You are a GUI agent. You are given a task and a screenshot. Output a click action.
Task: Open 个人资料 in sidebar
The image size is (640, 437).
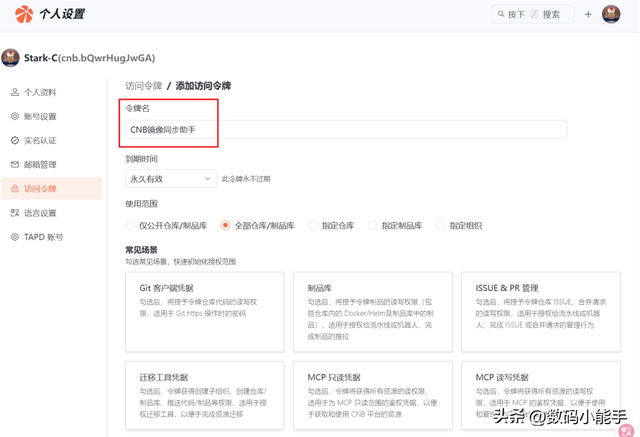pyautogui.click(x=51, y=92)
